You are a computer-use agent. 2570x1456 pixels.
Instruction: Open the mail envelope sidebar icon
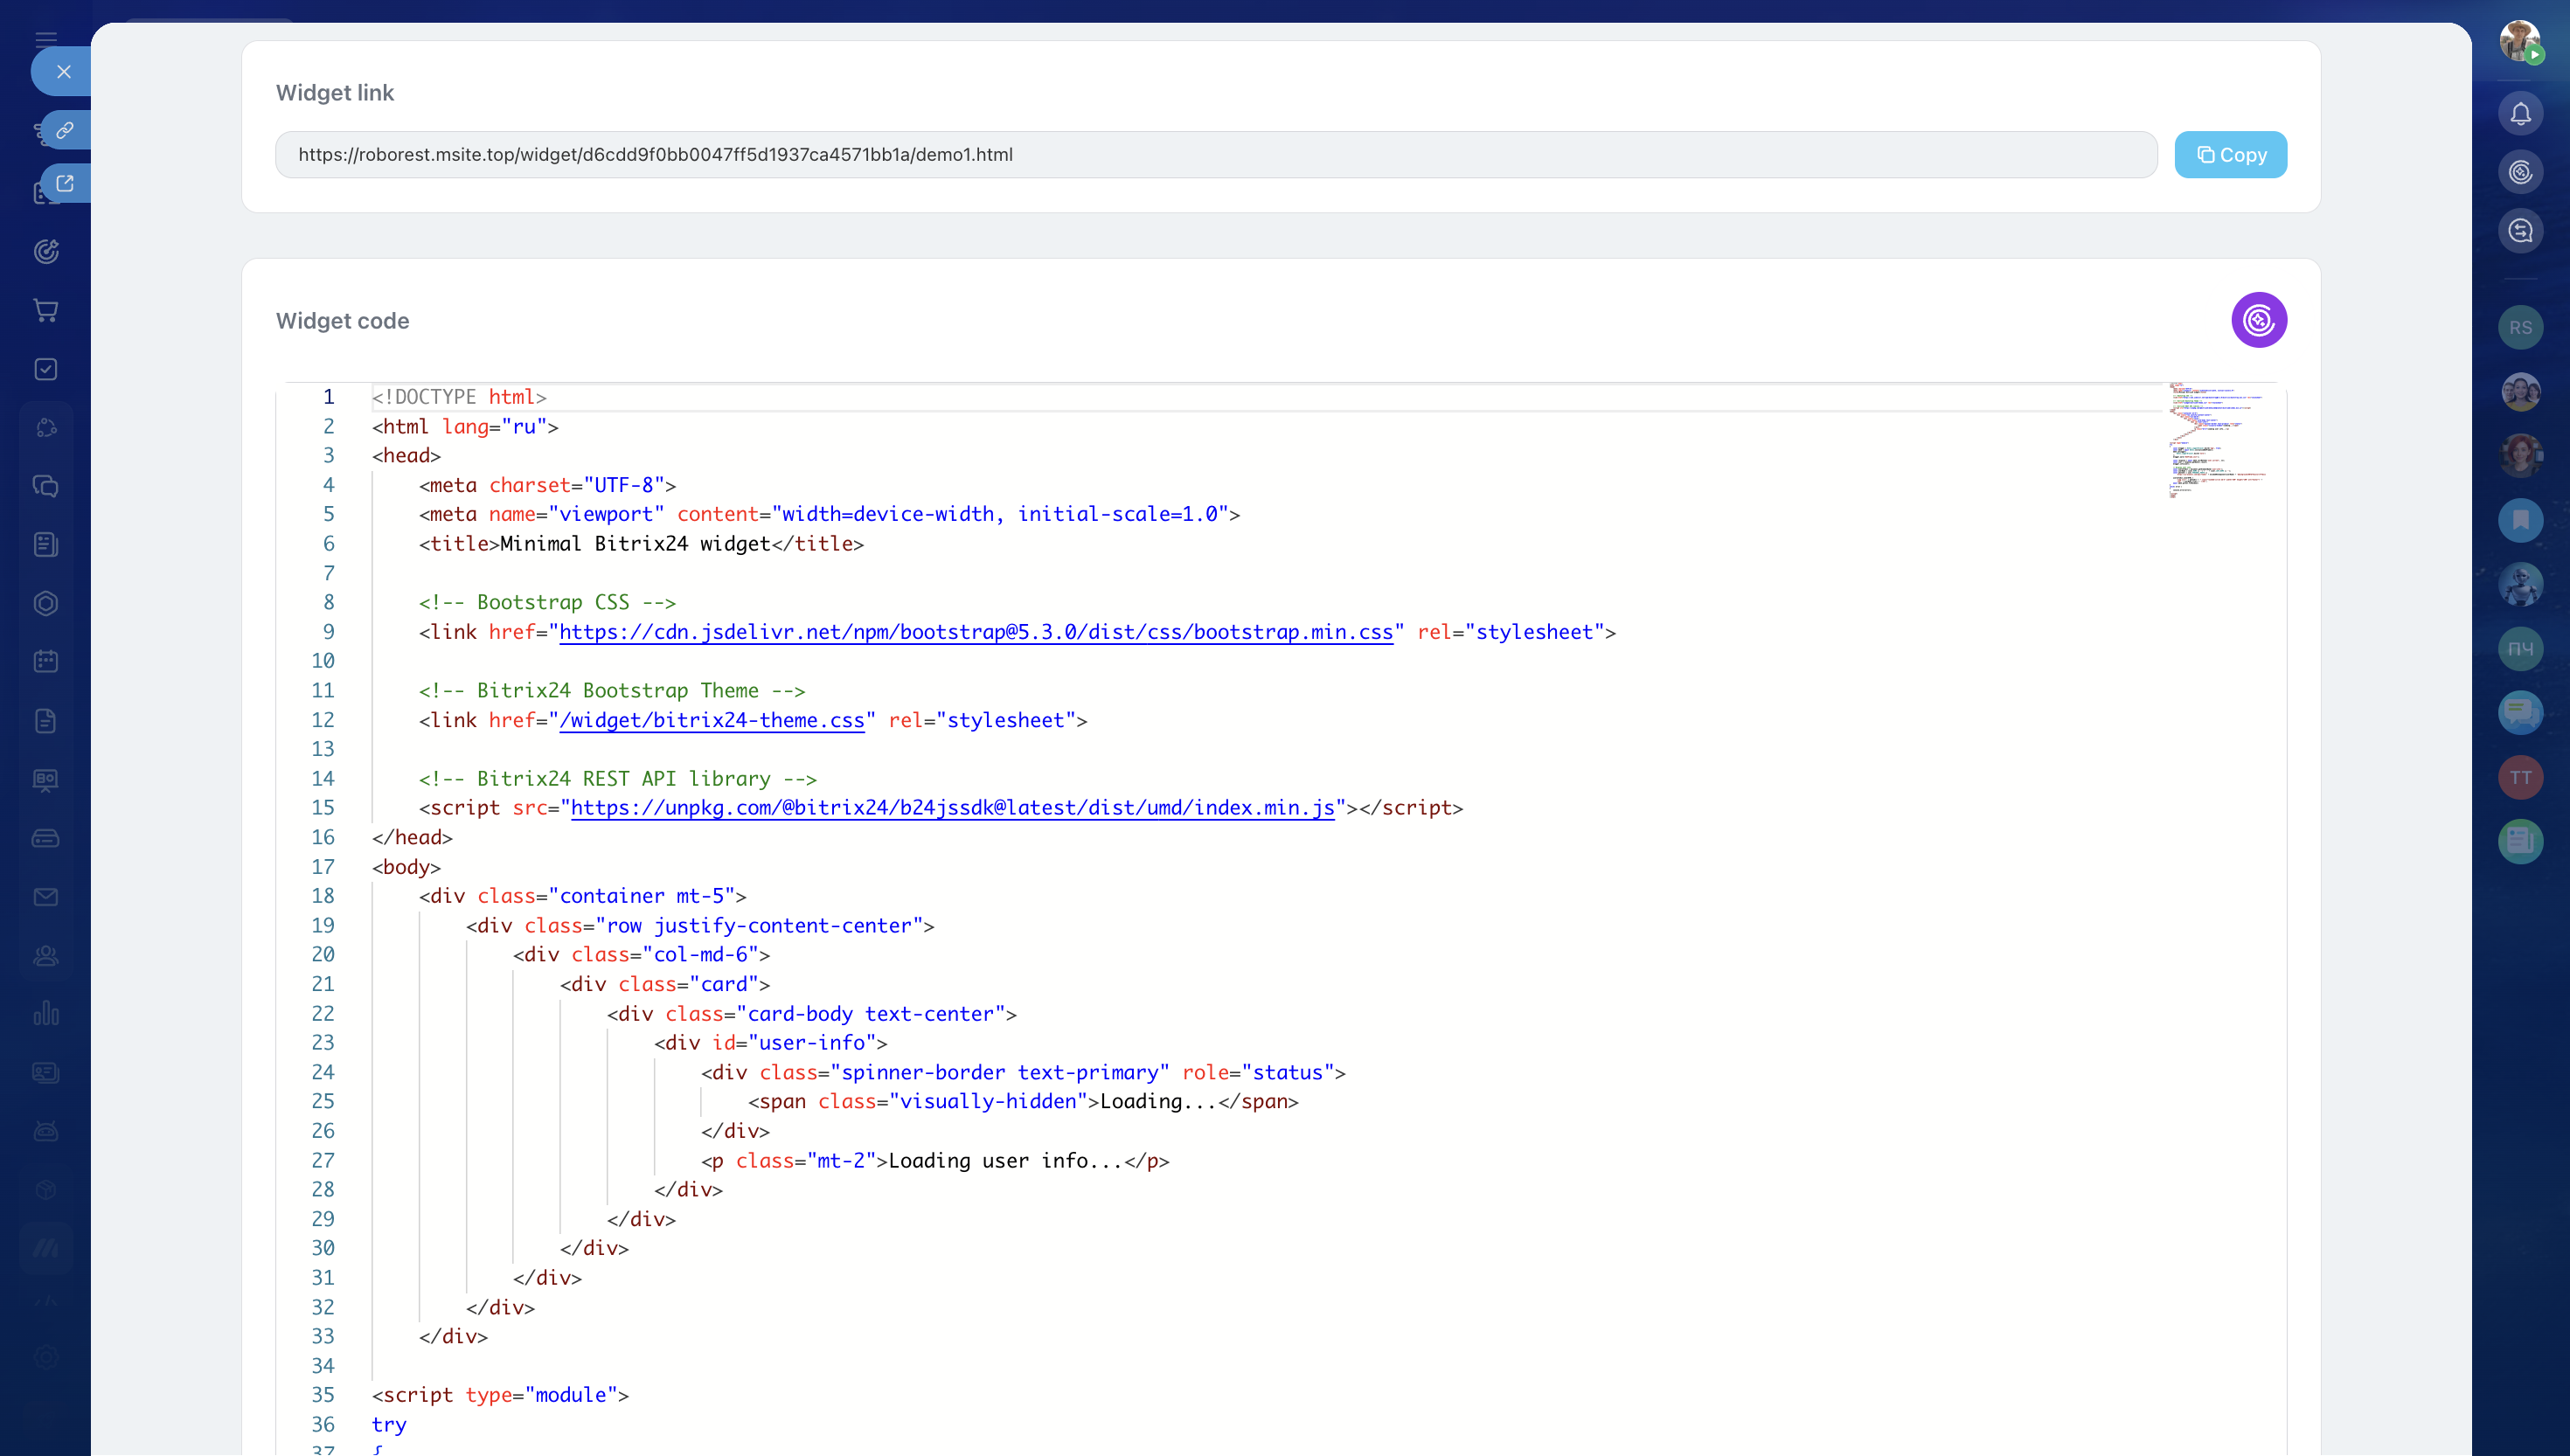pos(46,897)
